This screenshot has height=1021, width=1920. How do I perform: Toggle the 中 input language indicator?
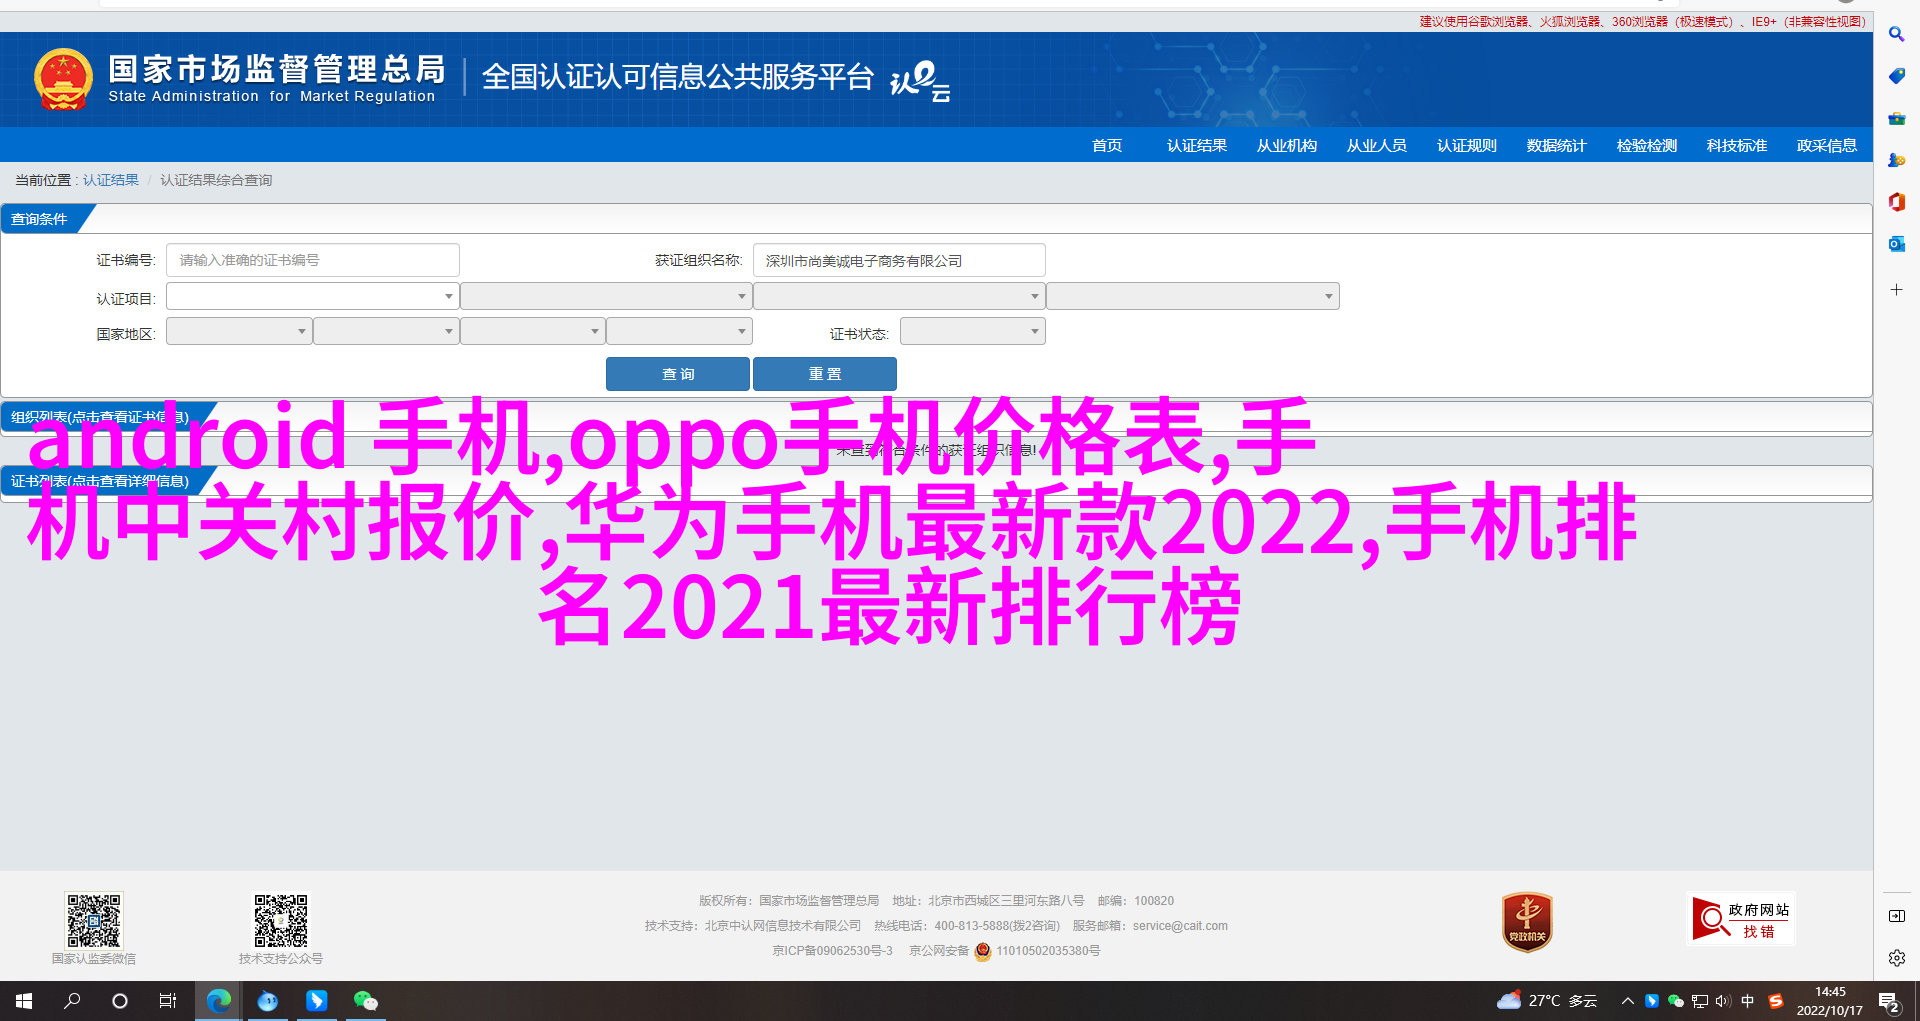click(1748, 1001)
